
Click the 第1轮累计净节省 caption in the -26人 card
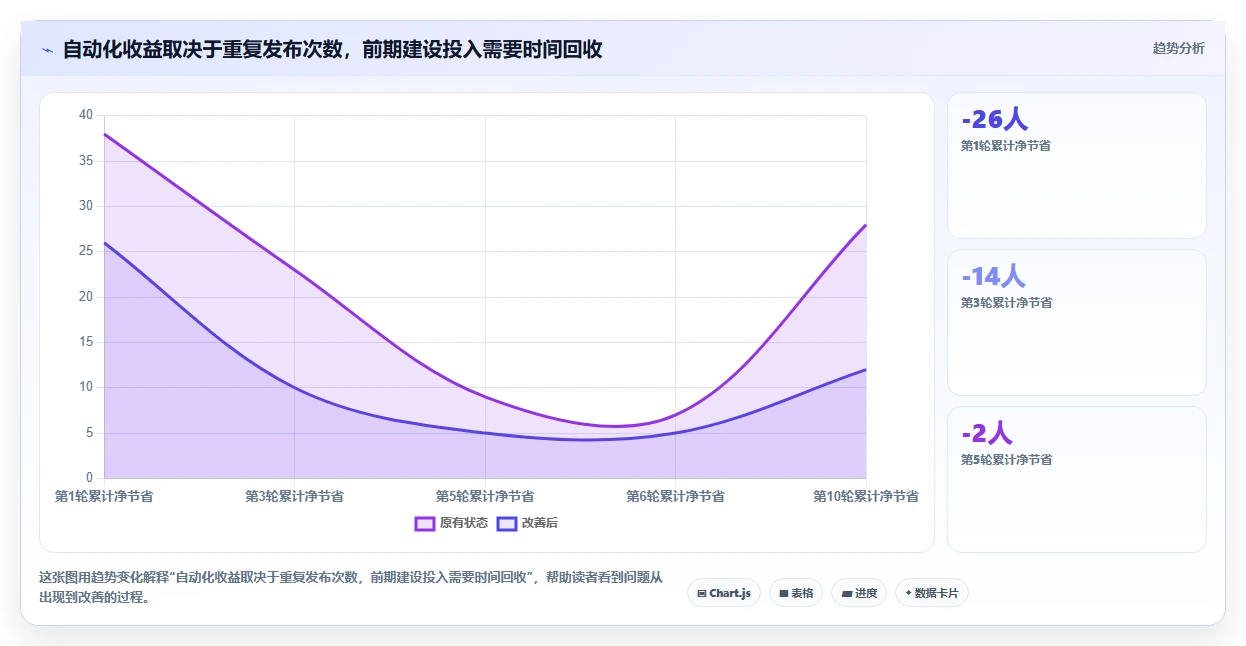pyautogui.click(x=1006, y=145)
